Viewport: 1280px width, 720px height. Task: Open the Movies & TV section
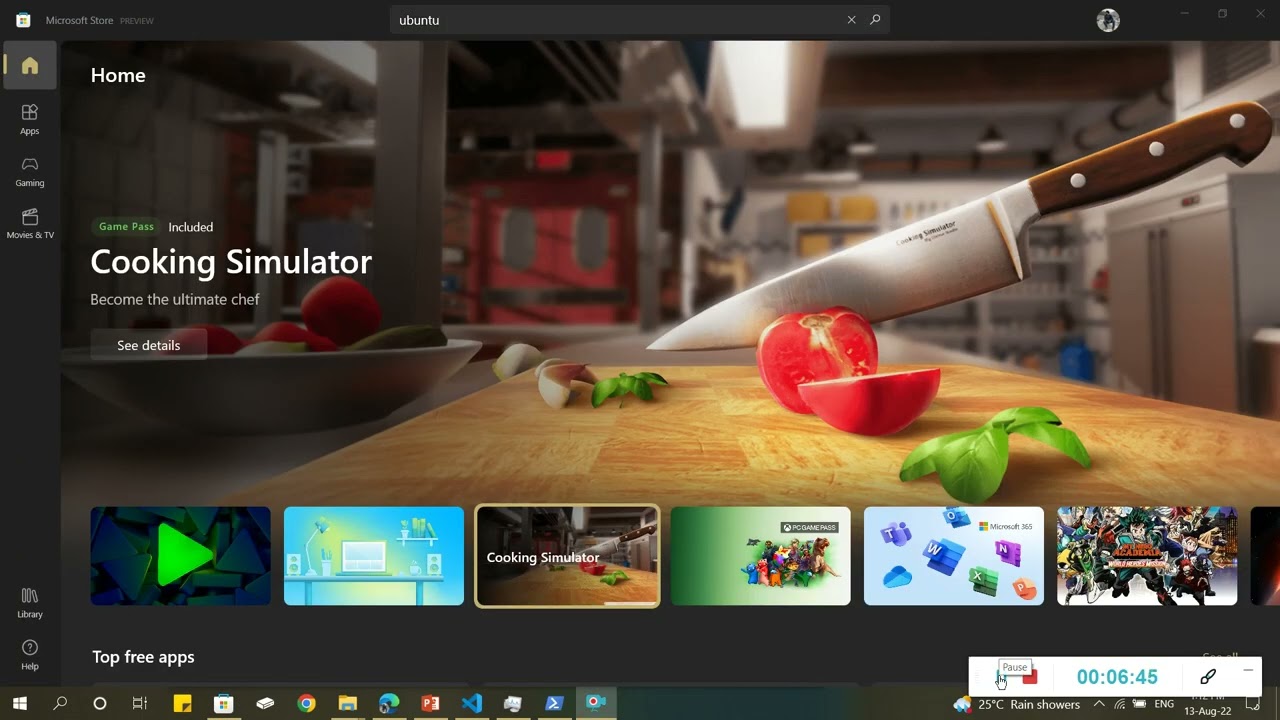pyautogui.click(x=30, y=223)
